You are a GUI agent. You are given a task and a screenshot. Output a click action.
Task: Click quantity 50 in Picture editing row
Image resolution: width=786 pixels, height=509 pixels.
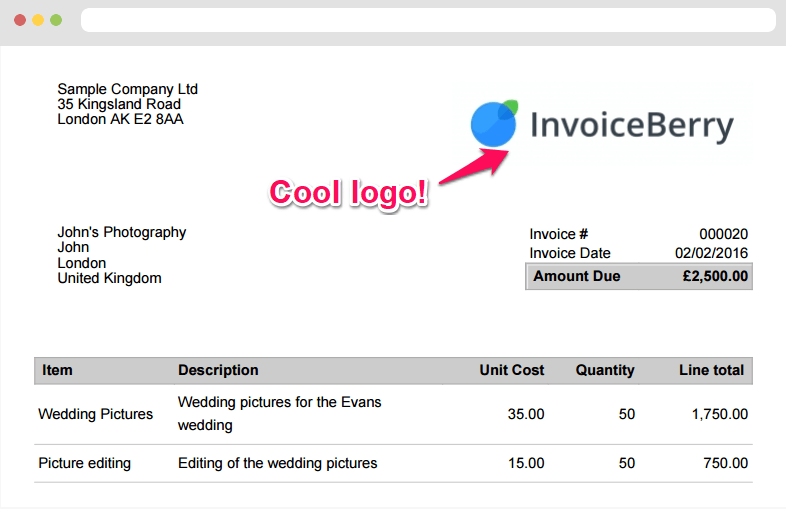pos(627,463)
